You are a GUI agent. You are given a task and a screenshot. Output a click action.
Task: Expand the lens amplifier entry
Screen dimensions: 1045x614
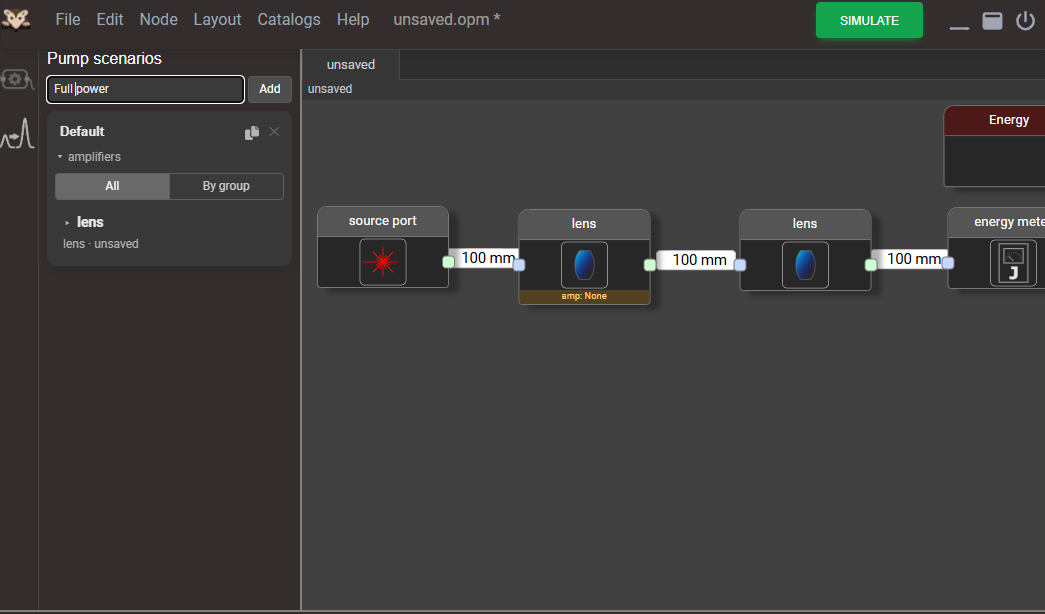point(67,223)
